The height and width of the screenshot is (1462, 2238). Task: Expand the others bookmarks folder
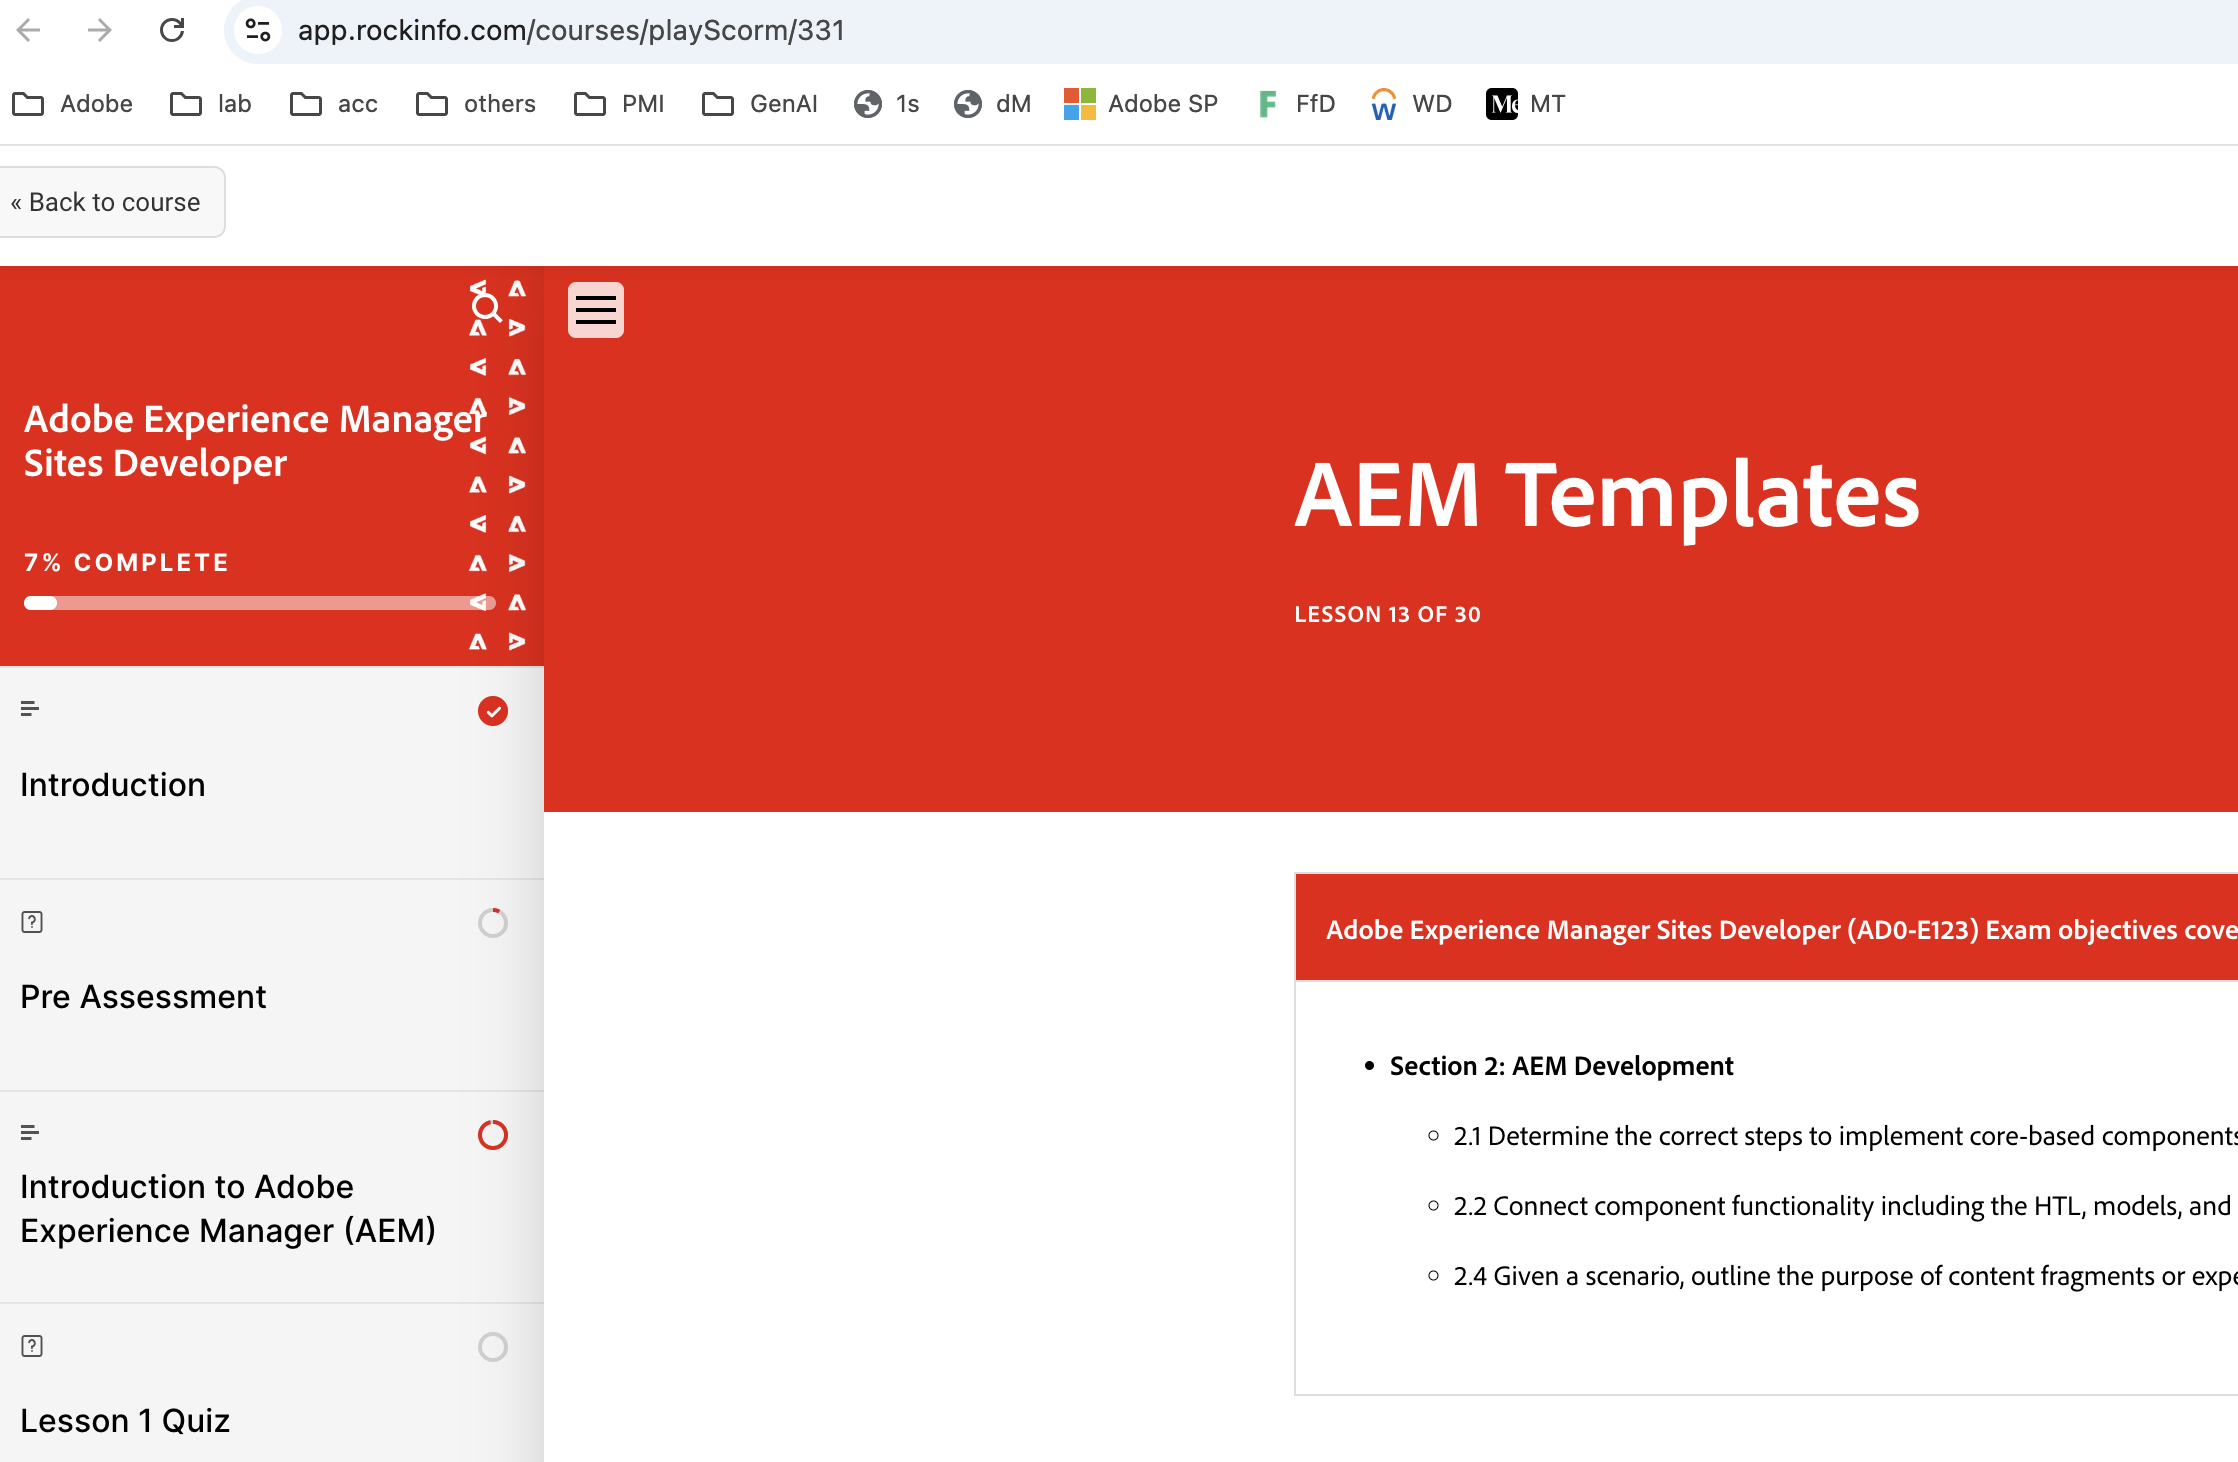coord(474,103)
